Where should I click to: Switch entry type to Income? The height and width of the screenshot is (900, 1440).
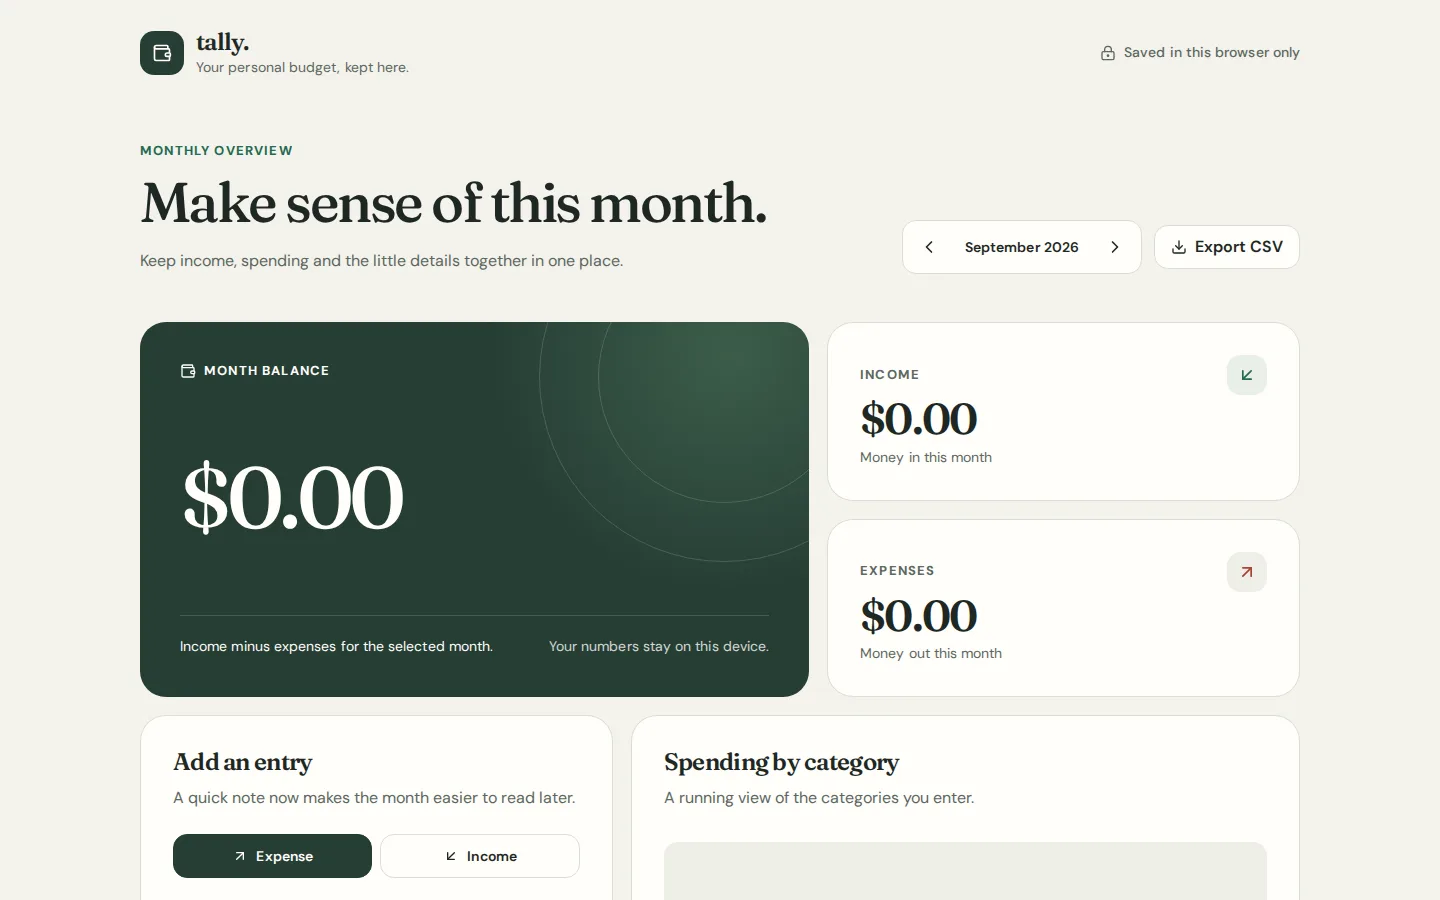tap(480, 856)
